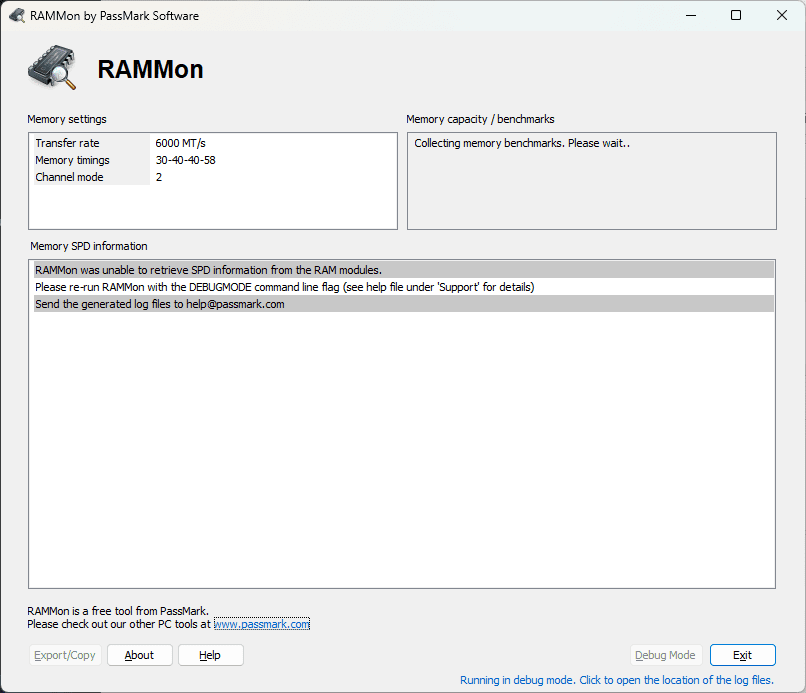The height and width of the screenshot is (693, 806).
Task: Click the RAMMon chip logo image
Action: point(52,67)
